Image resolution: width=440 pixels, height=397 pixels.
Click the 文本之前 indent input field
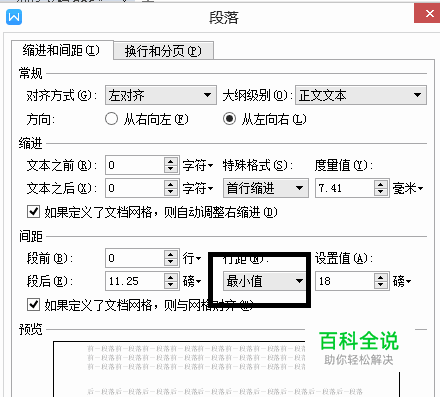tap(135, 165)
